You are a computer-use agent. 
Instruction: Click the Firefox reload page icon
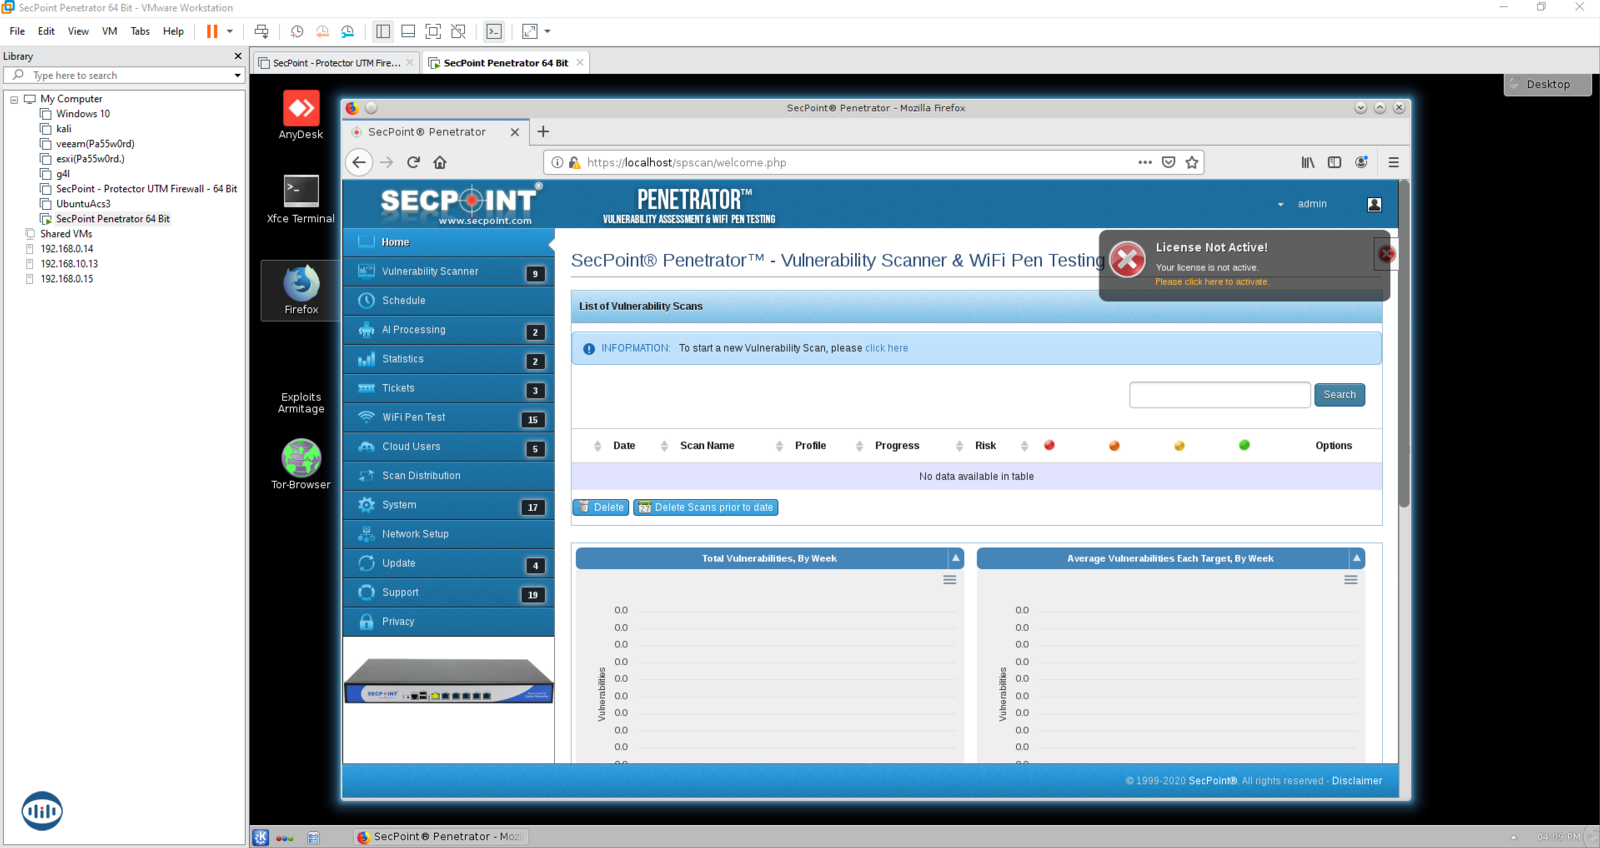coord(413,162)
